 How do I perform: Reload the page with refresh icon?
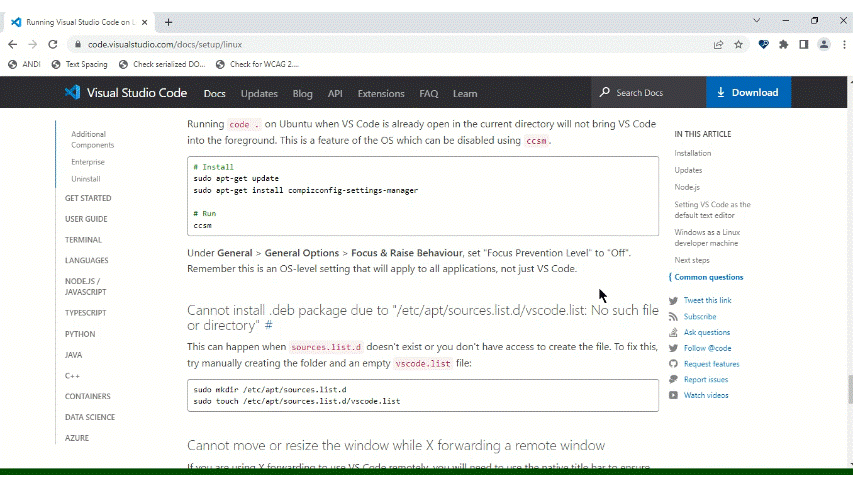tap(53, 45)
